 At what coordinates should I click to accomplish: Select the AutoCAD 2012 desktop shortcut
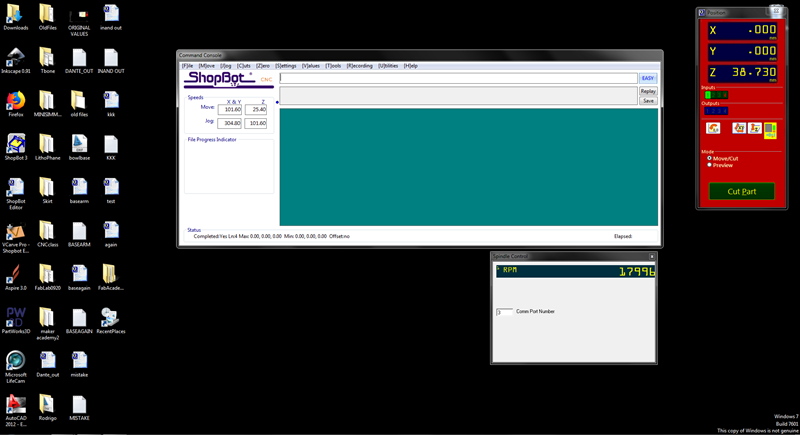(16, 411)
